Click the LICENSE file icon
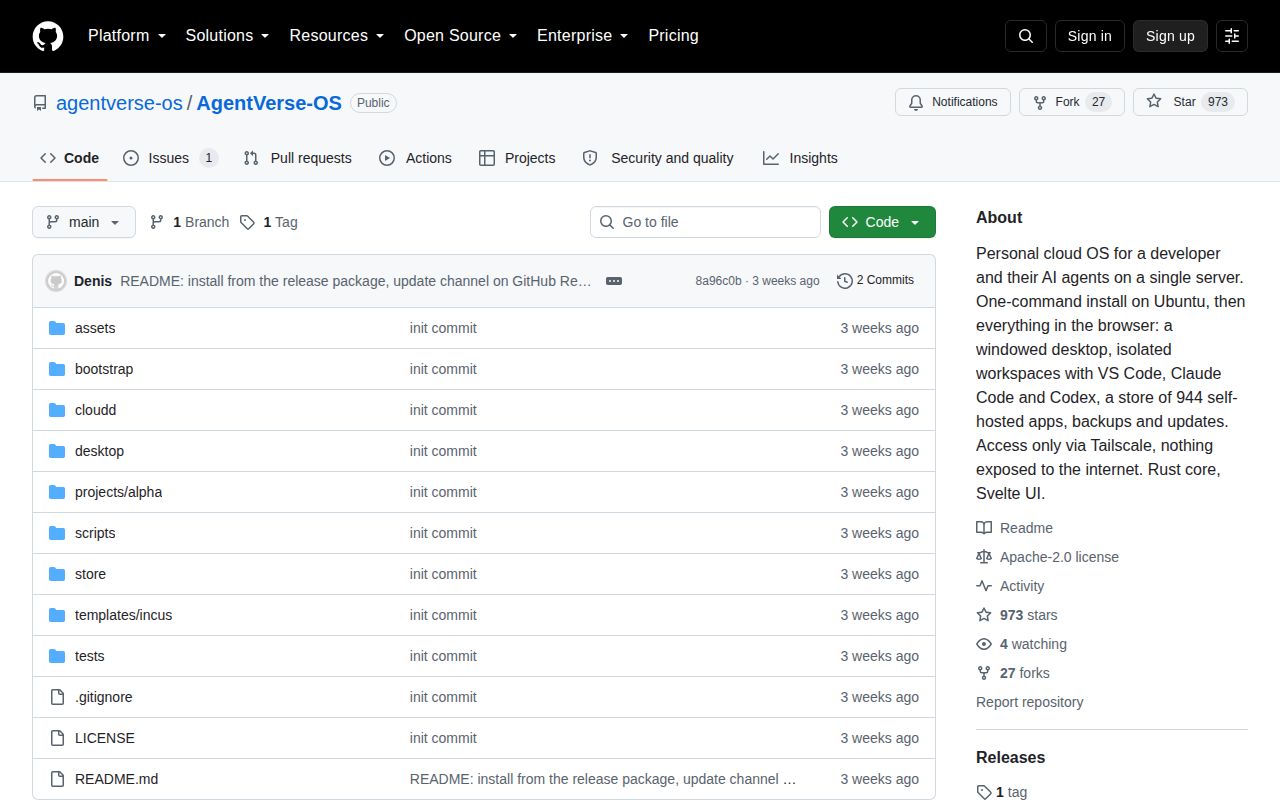This screenshot has width=1280, height=800. [57, 738]
